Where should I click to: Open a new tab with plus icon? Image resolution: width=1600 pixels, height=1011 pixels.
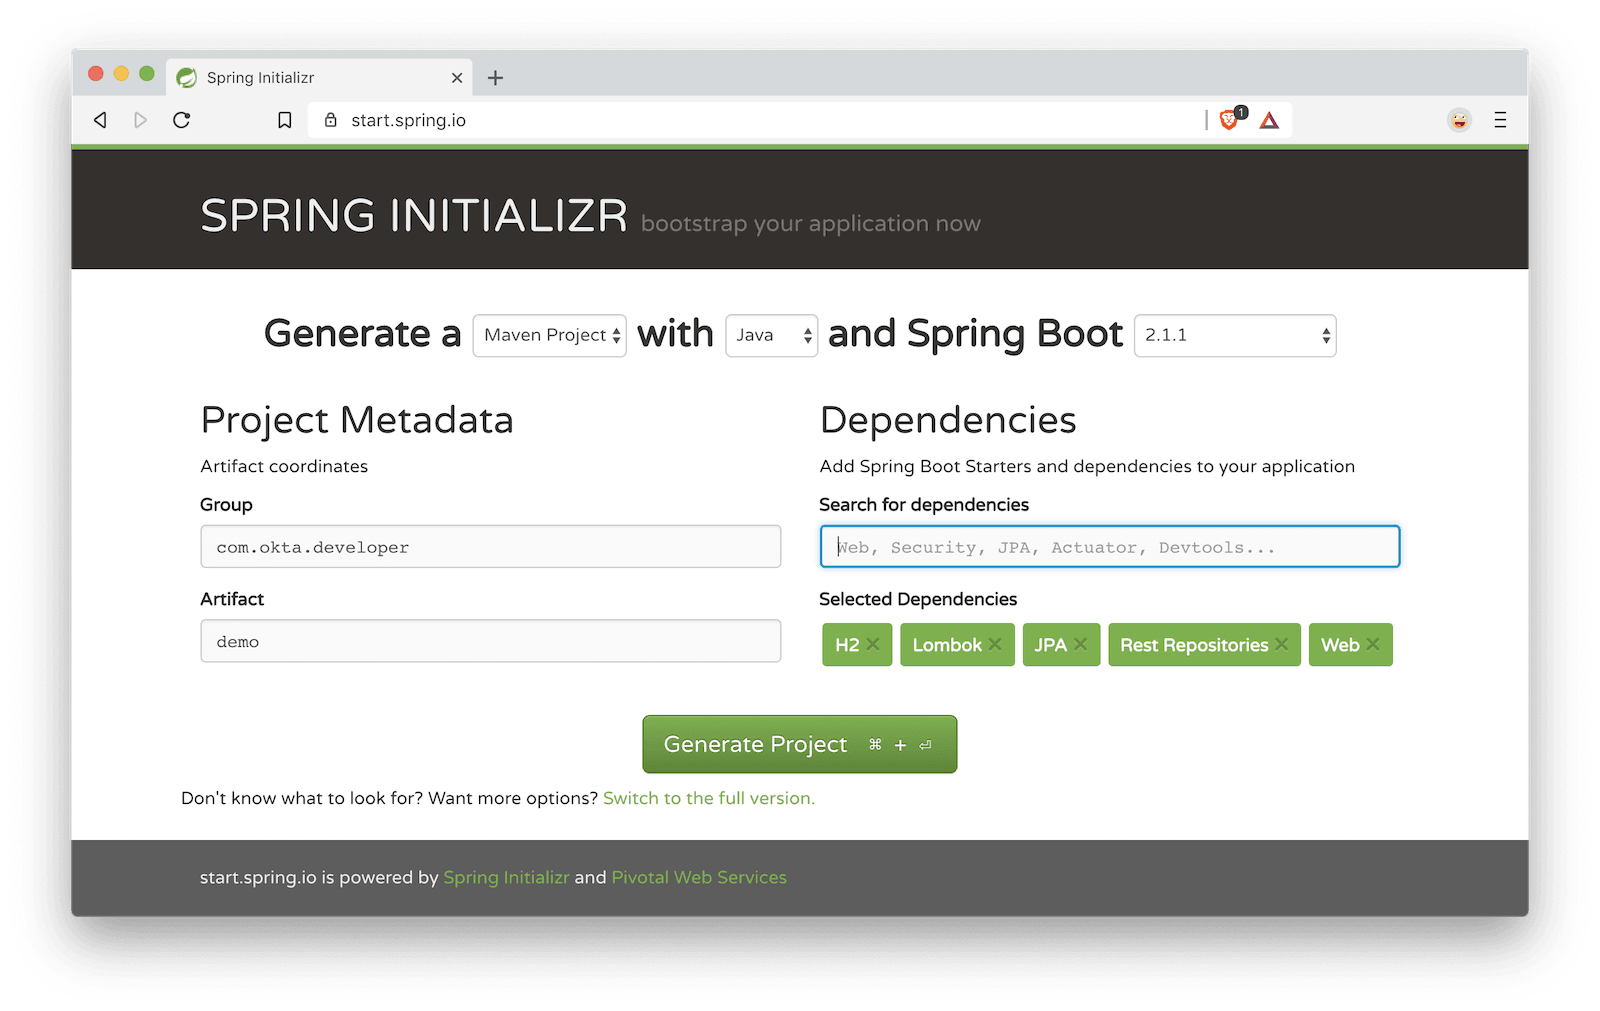[x=495, y=78]
